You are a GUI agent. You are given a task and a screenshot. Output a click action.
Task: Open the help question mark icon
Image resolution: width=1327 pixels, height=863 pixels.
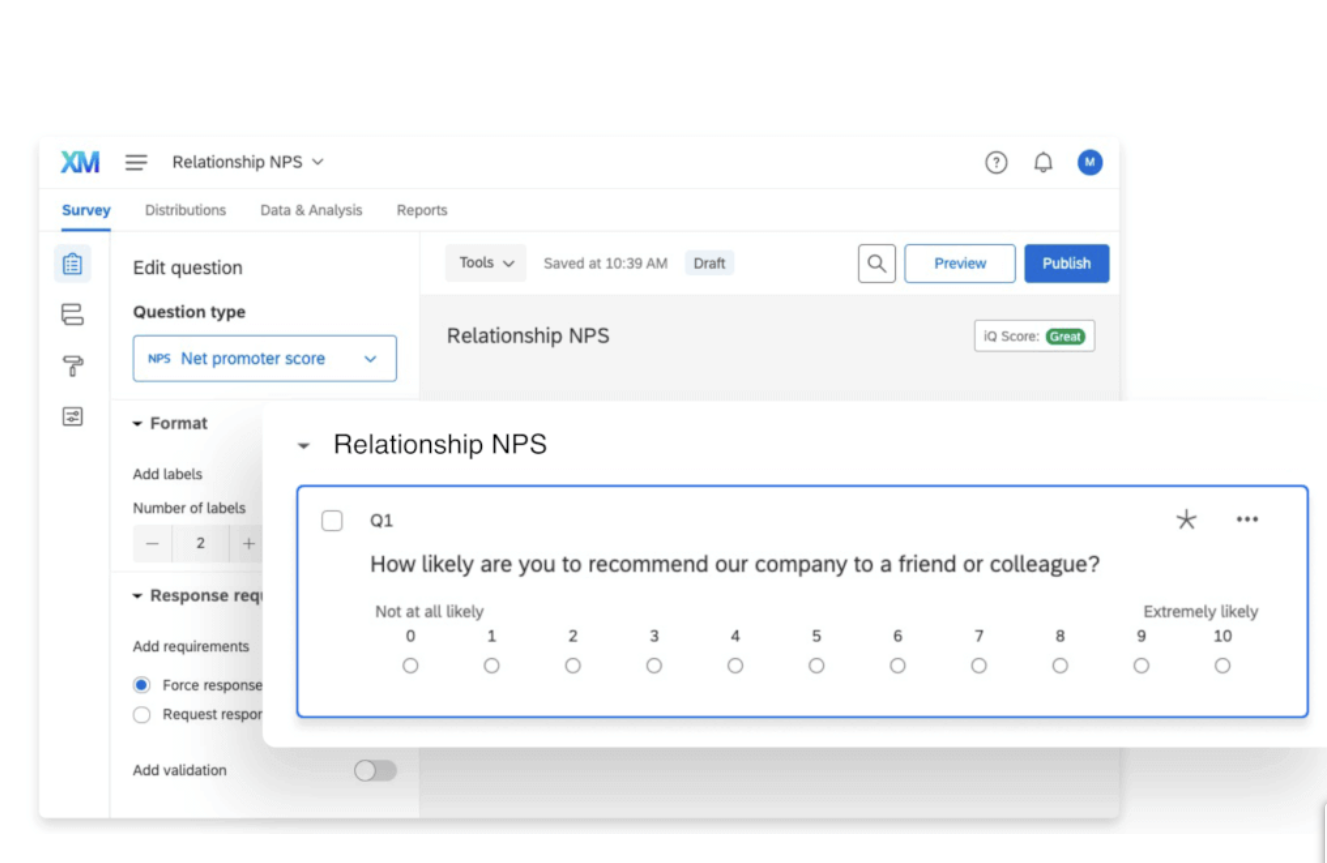(996, 162)
